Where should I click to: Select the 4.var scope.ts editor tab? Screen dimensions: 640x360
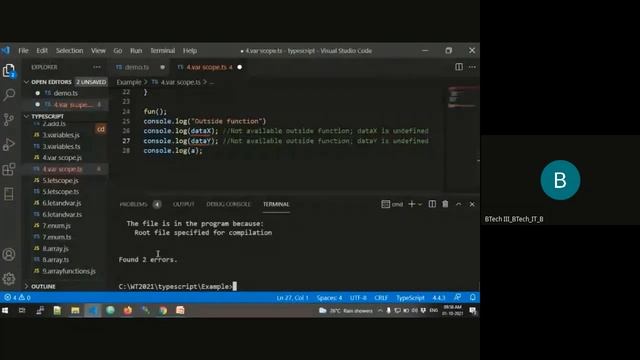(x=209, y=67)
